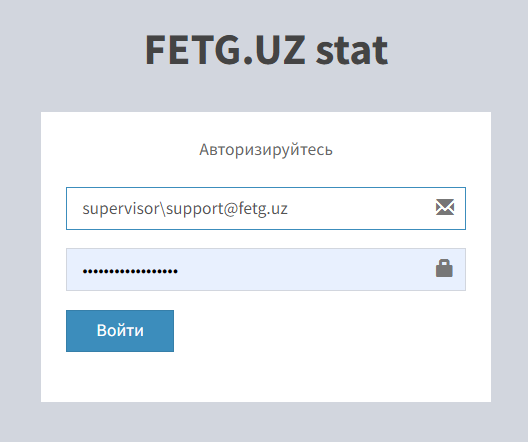The height and width of the screenshot is (442, 528).
Task: Click the '@' character in the email field
Action: tap(230, 209)
